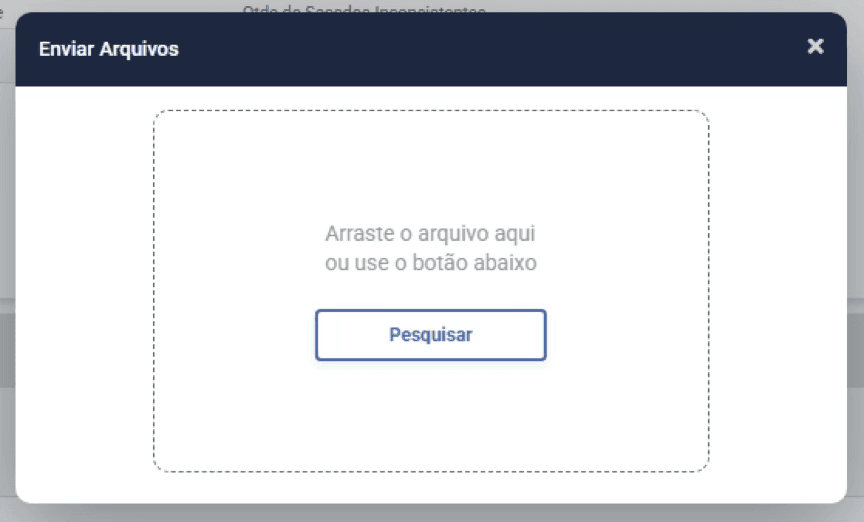The width and height of the screenshot is (864, 522).
Task: Close the Enviar Arquivos dialog with the X
Action: 815,46
